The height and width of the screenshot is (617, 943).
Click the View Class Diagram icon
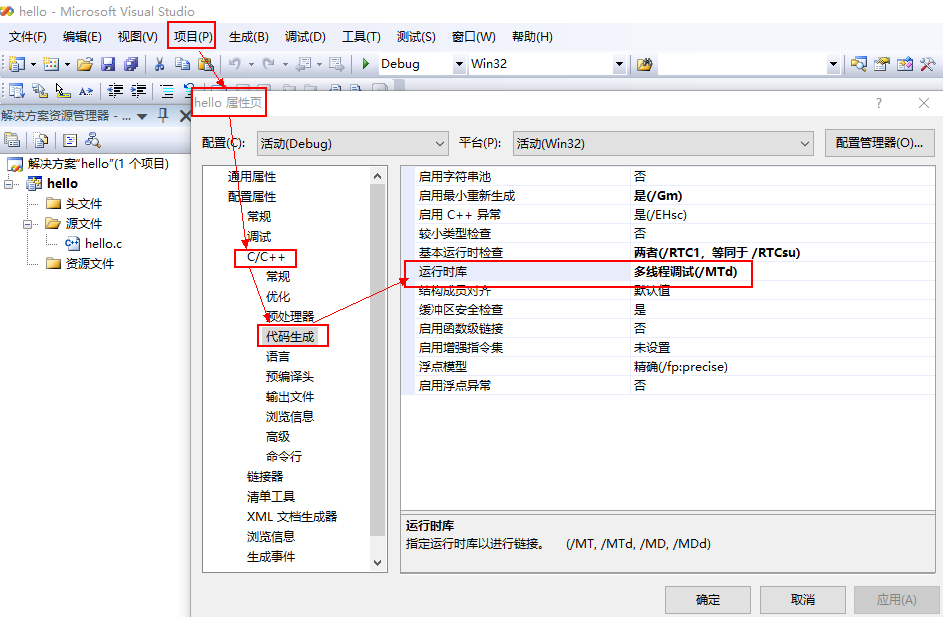(93, 140)
